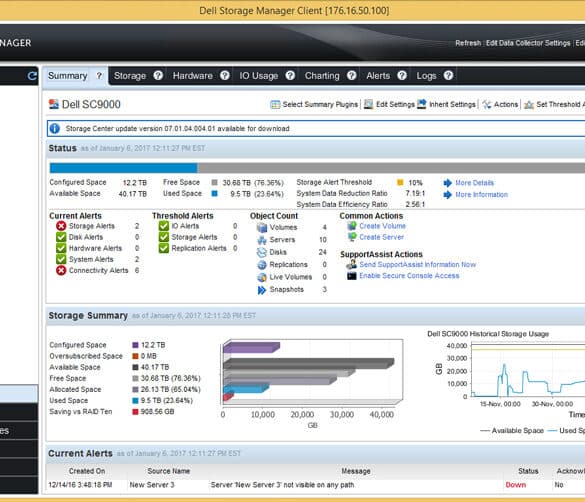This screenshot has width=585, height=502.
Task: Click the Created On column header
Action: (x=87, y=471)
